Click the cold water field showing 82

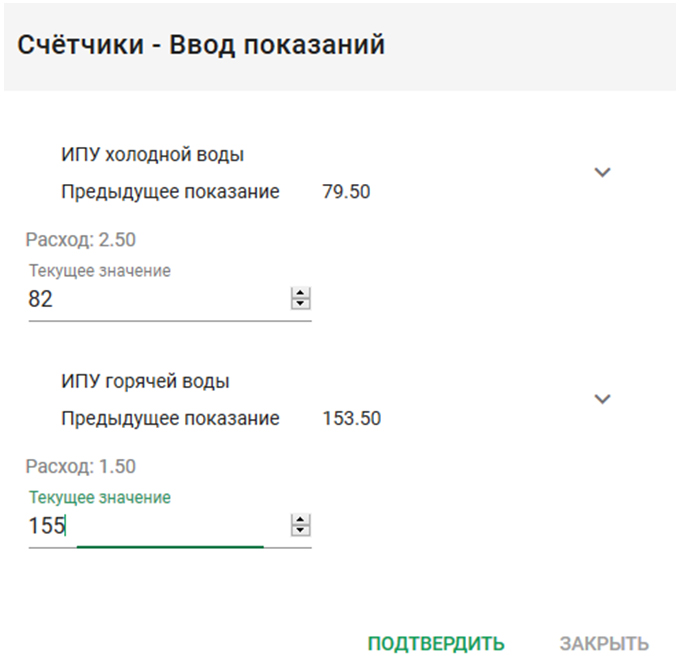tap(150, 299)
